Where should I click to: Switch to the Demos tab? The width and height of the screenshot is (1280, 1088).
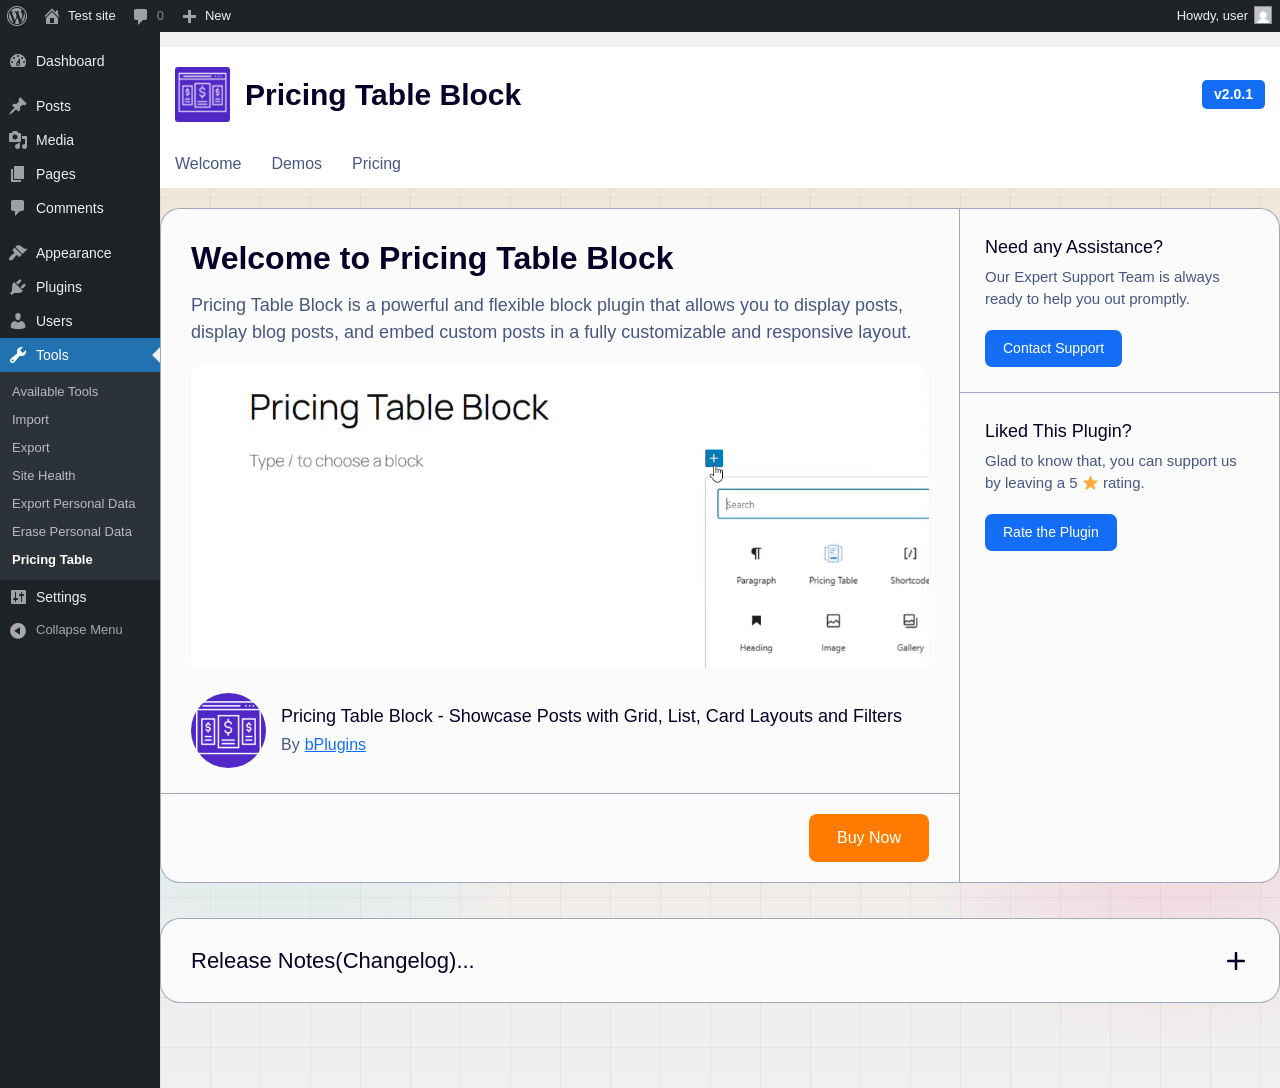(x=296, y=164)
